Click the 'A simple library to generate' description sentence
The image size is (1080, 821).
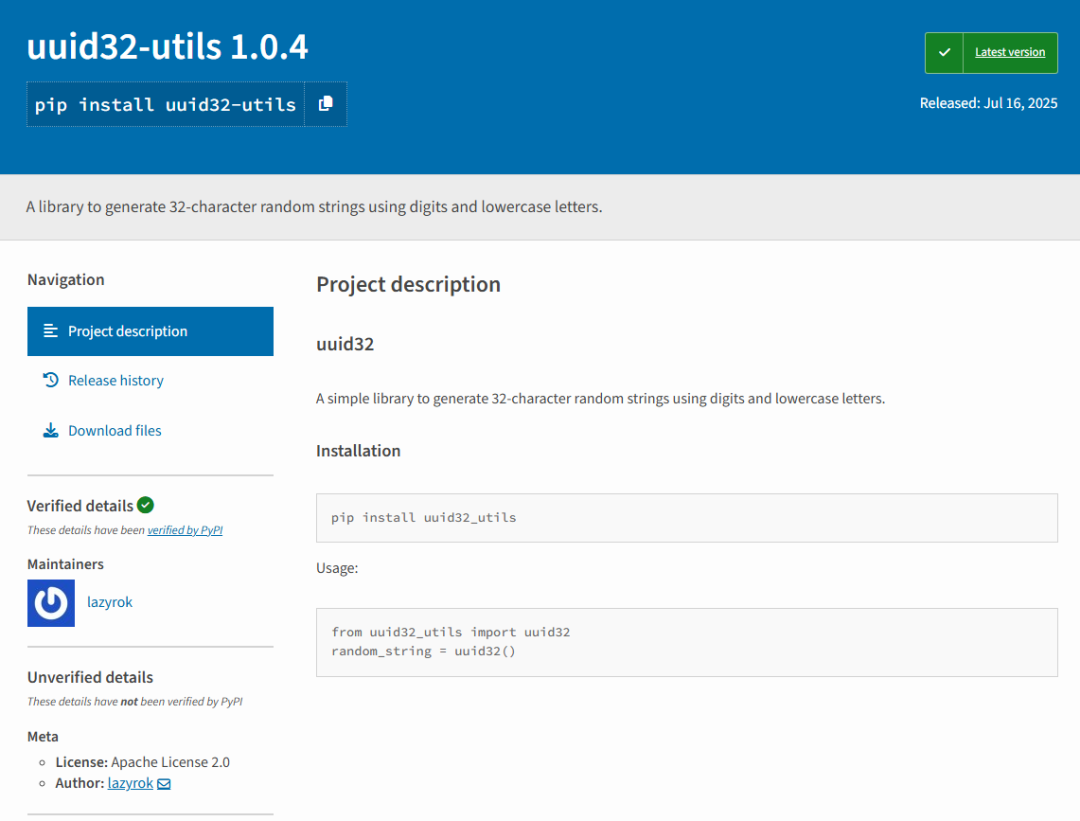601,399
